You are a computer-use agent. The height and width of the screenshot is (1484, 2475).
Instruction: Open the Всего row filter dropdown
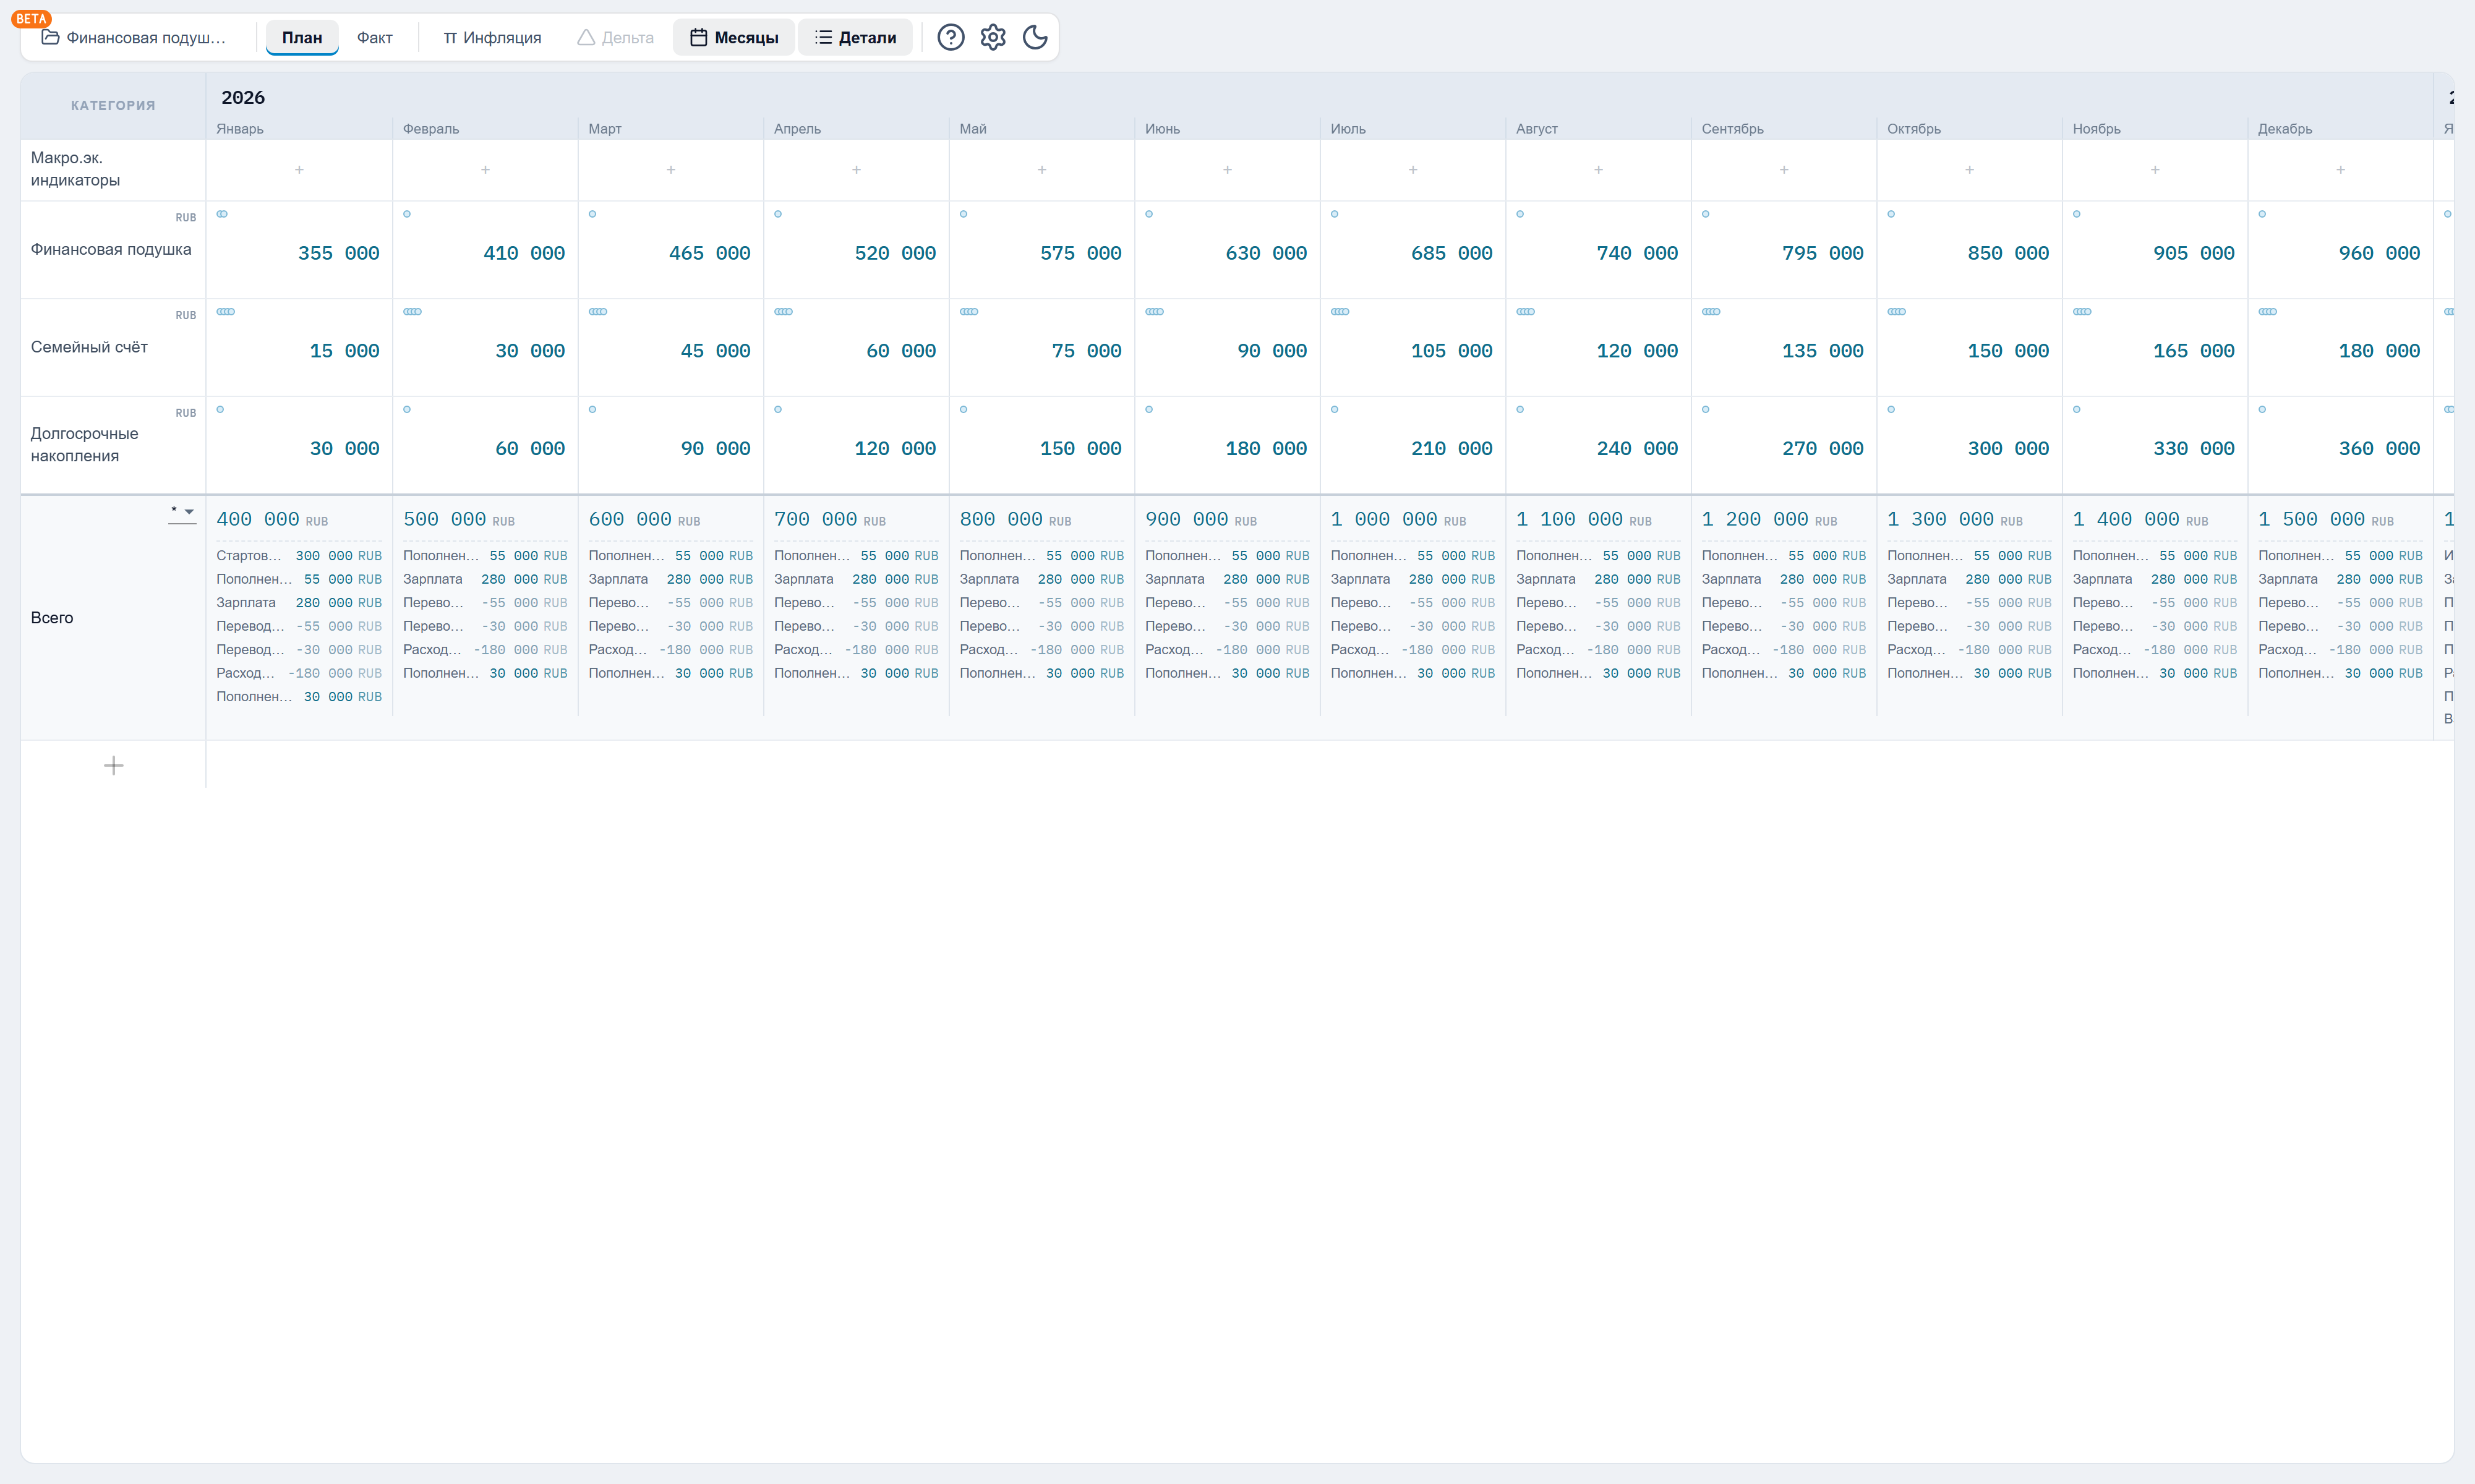[x=182, y=512]
